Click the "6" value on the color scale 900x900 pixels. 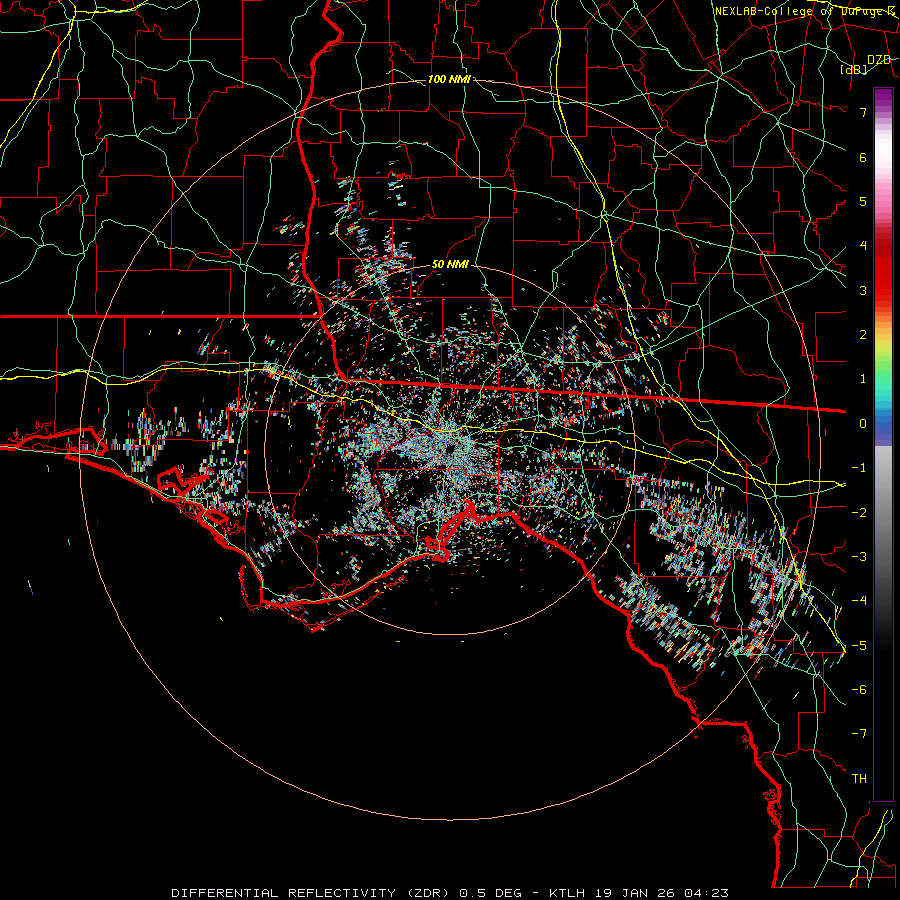863,157
